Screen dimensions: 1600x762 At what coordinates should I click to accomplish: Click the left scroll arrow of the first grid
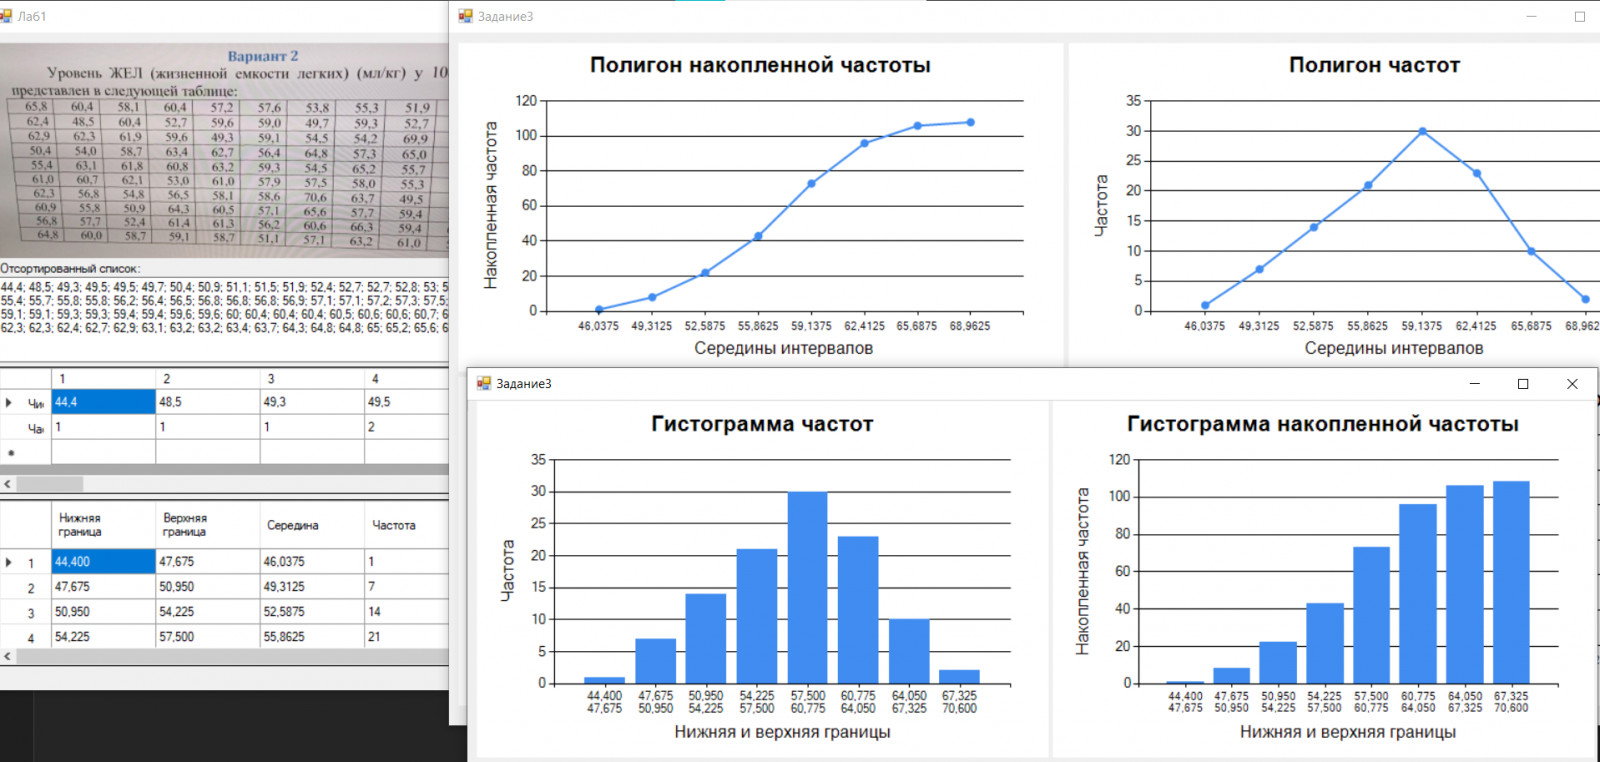pyautogui.click(x=7, y=484)
